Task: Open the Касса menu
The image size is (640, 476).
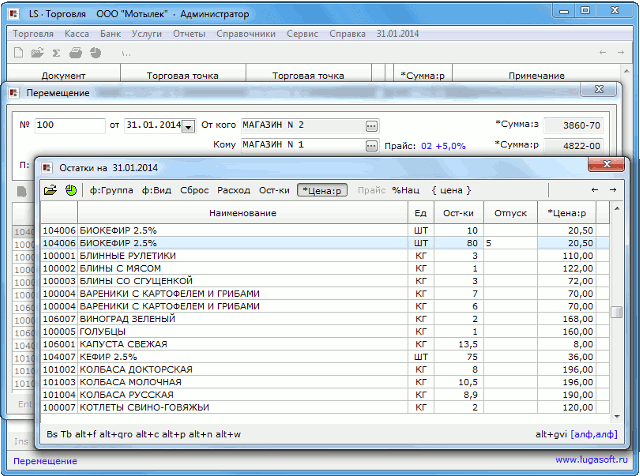Action: [x=77, y=34]
